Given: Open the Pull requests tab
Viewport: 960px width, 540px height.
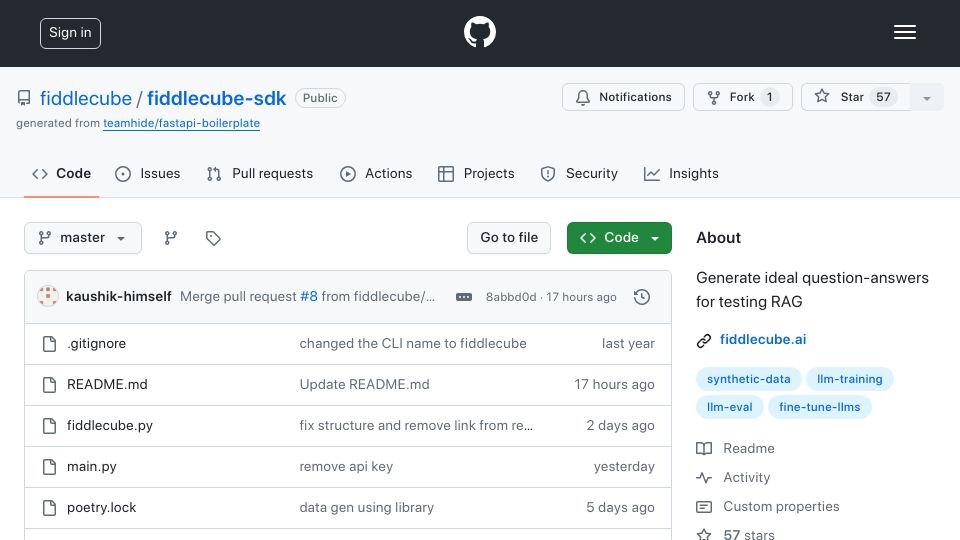Looking at the screenshot, I should point(260,174).
